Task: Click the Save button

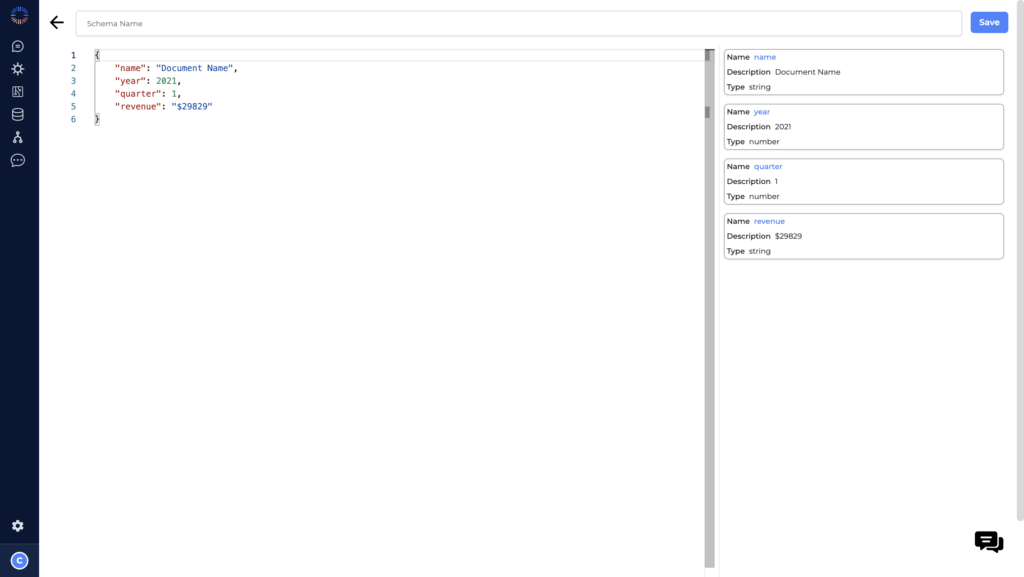Action: point(989,21)
